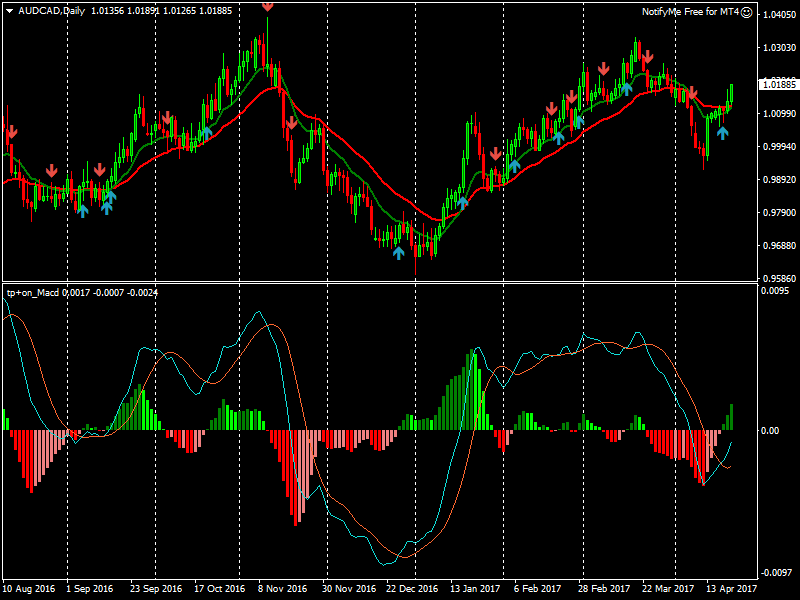This screenshot has width=800, height=600.
Task: Open the chart menu triangle beside AUDCAD
Action: pyautogui.click(x=10, y=11)
